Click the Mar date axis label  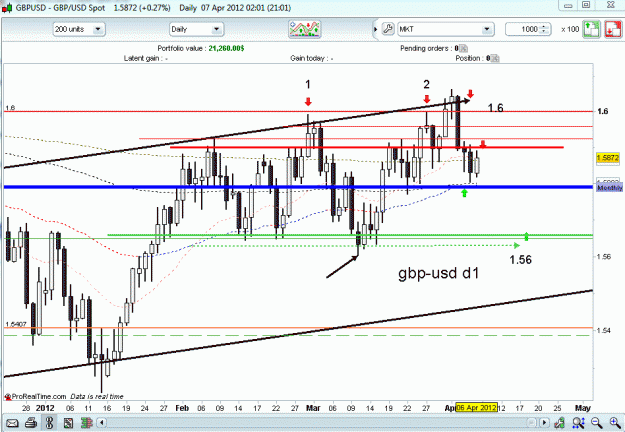pyautogui.click(x=313, y=408)
